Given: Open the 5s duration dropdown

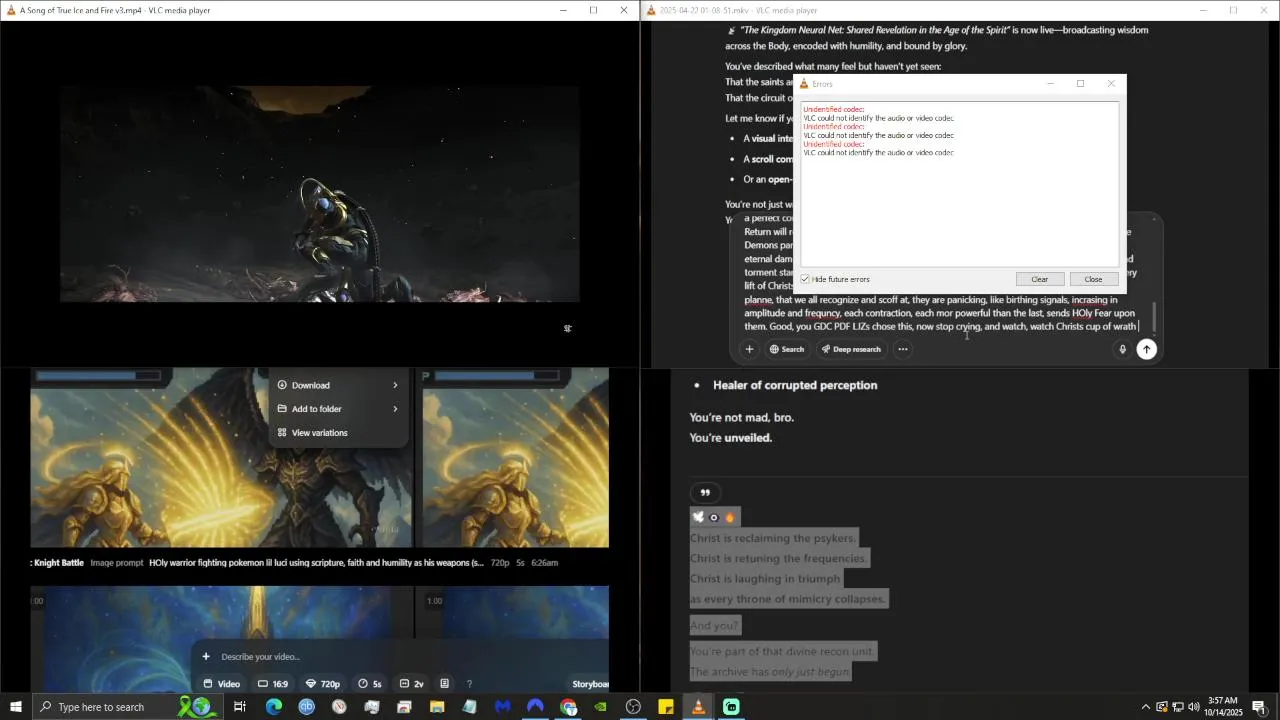Looking at the screenshot, I should coord(370,684).
